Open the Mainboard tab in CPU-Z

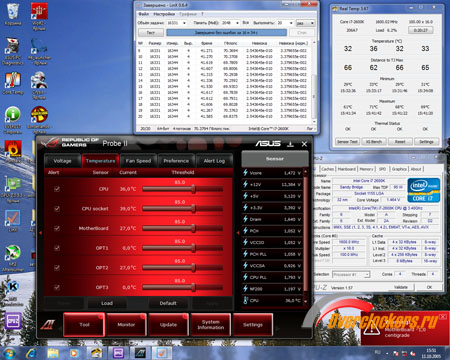click(347, 169)
